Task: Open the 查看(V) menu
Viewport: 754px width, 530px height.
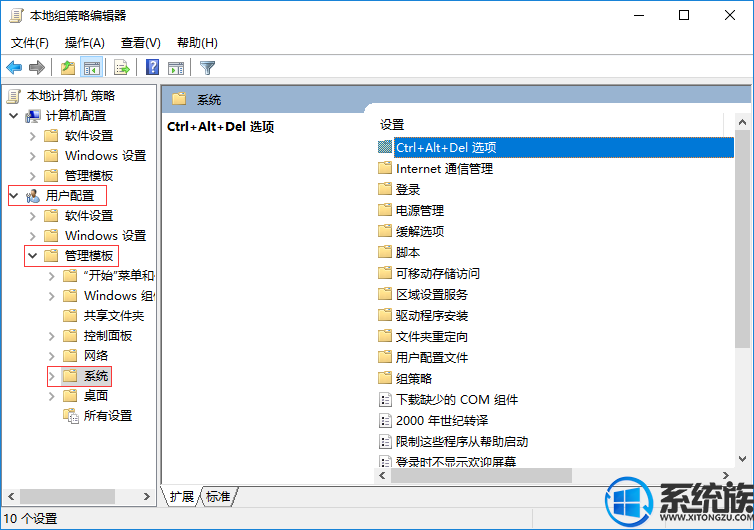Action: point(140,43)
